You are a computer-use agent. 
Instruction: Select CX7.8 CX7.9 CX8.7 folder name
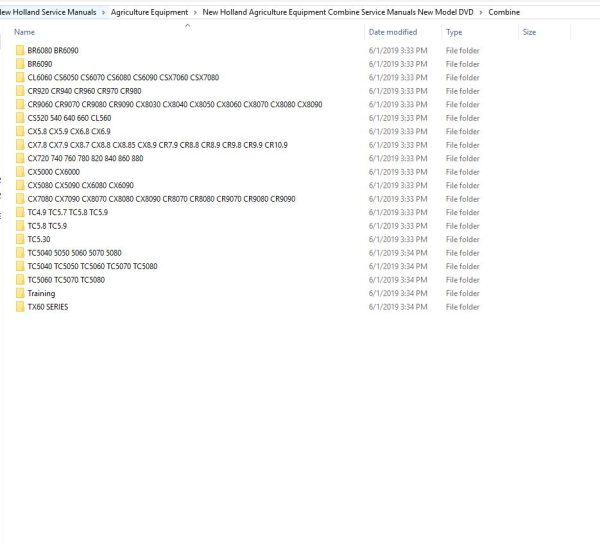point(158,145)
